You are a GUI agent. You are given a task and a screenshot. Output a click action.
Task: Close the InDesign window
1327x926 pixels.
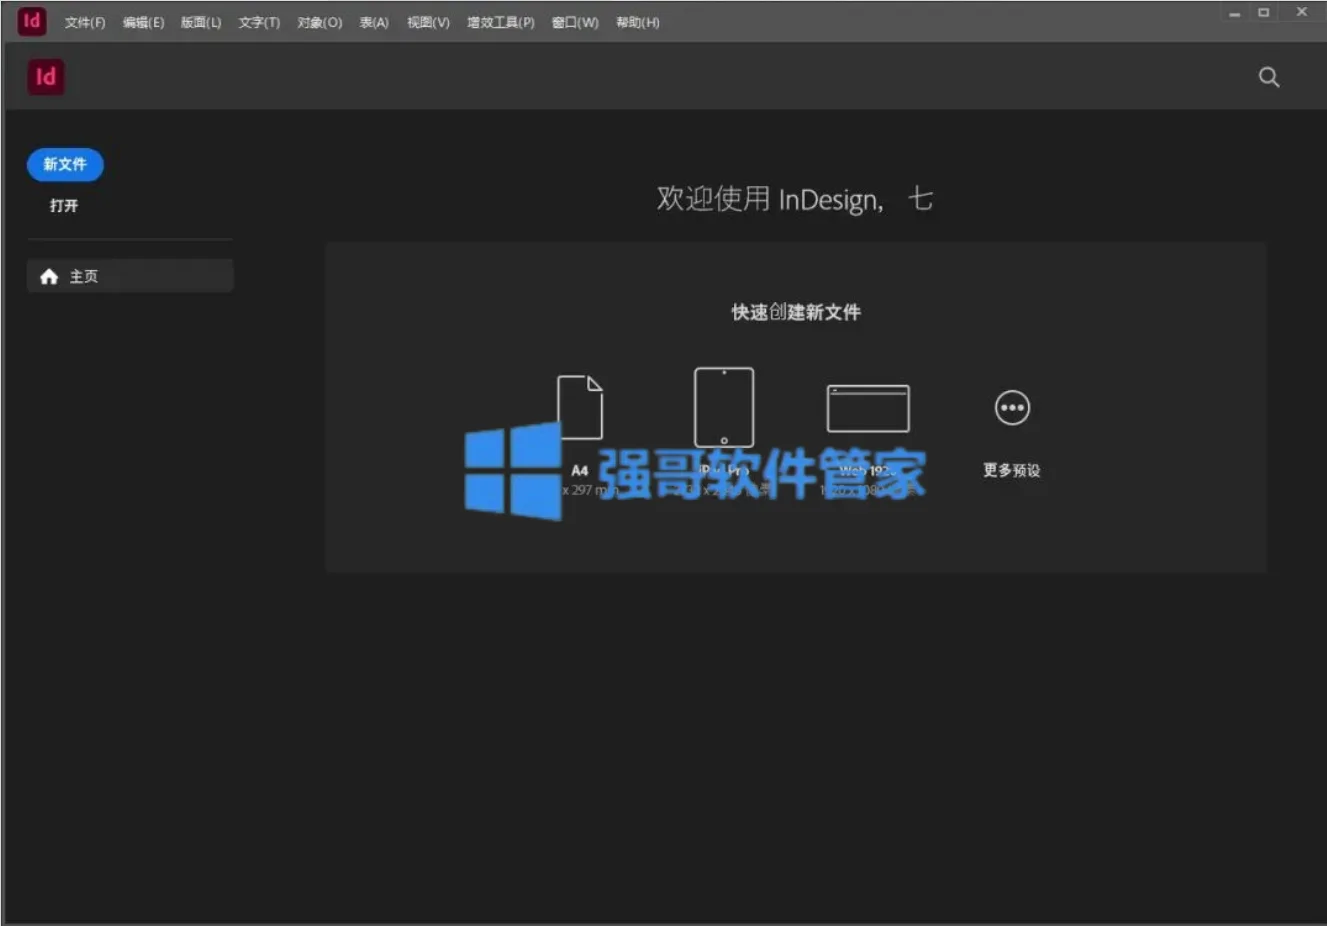click(1301, 12)
